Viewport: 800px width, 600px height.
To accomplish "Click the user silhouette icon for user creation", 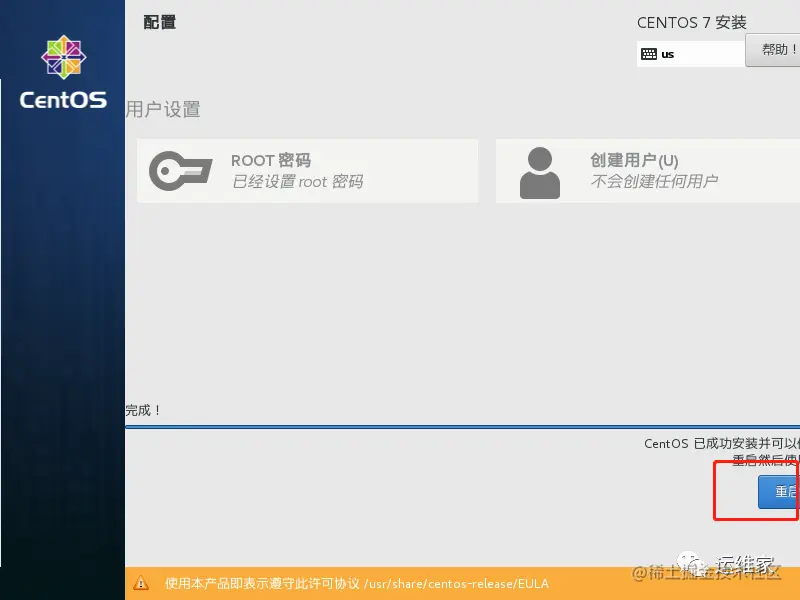I will tap(540, 170).
